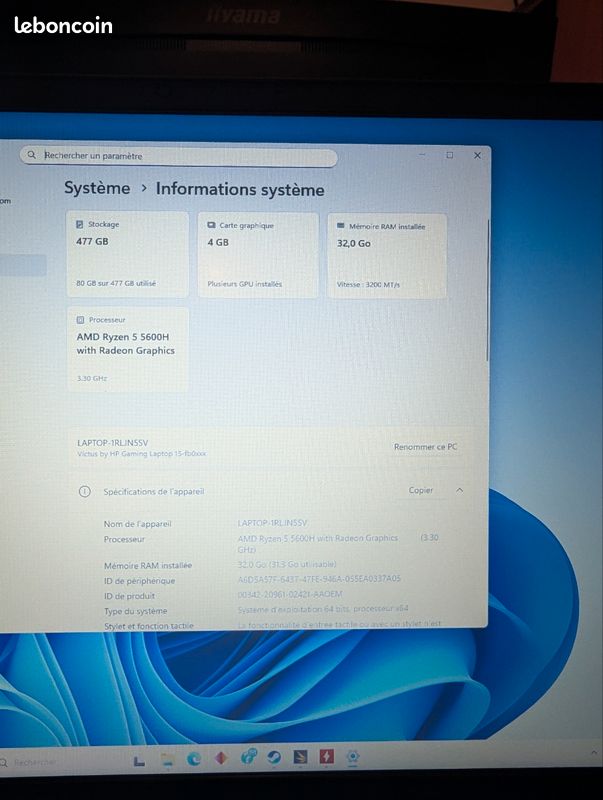Click Vitesse : 3200 MT/s text
Image resolution: width=603 pixels, height=800 pixels.
(x=368, y=285)
